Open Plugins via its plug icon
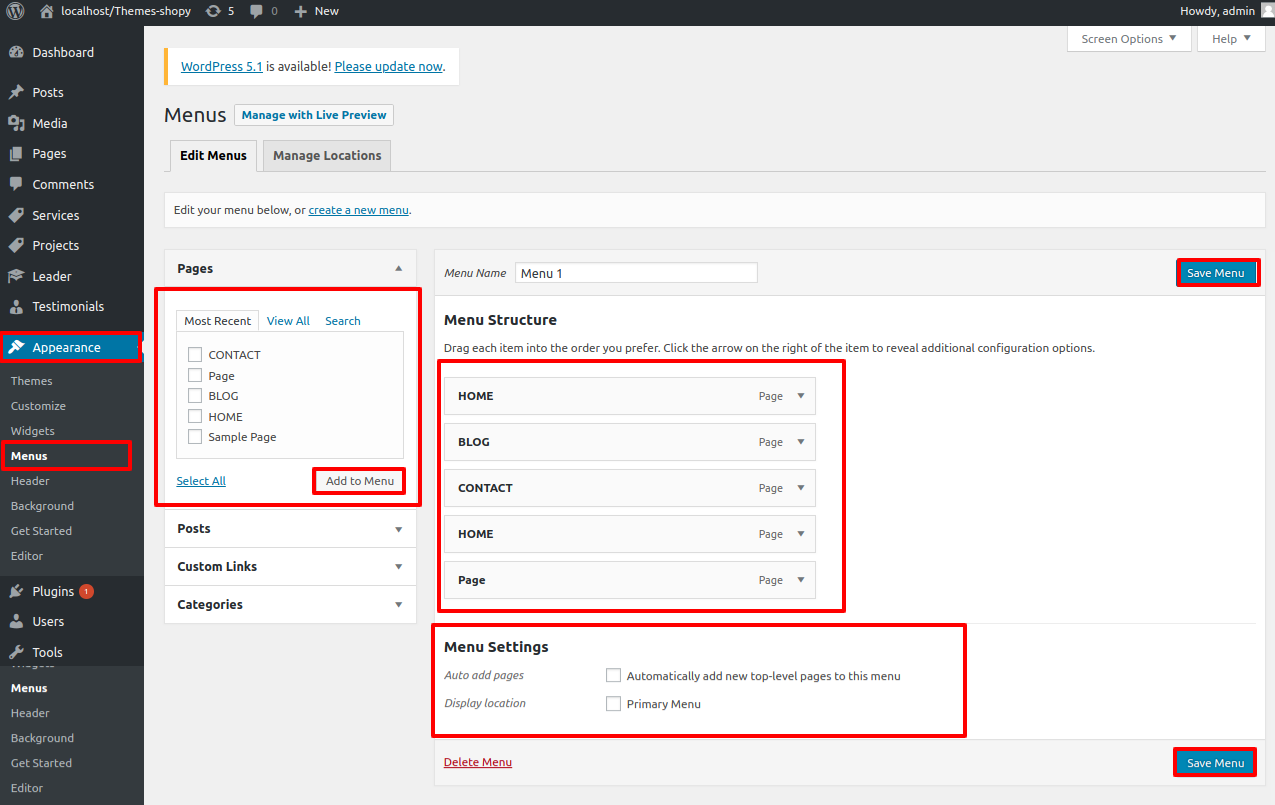The width and height of the screenshot is (1275, 805). tap(16, 591)
